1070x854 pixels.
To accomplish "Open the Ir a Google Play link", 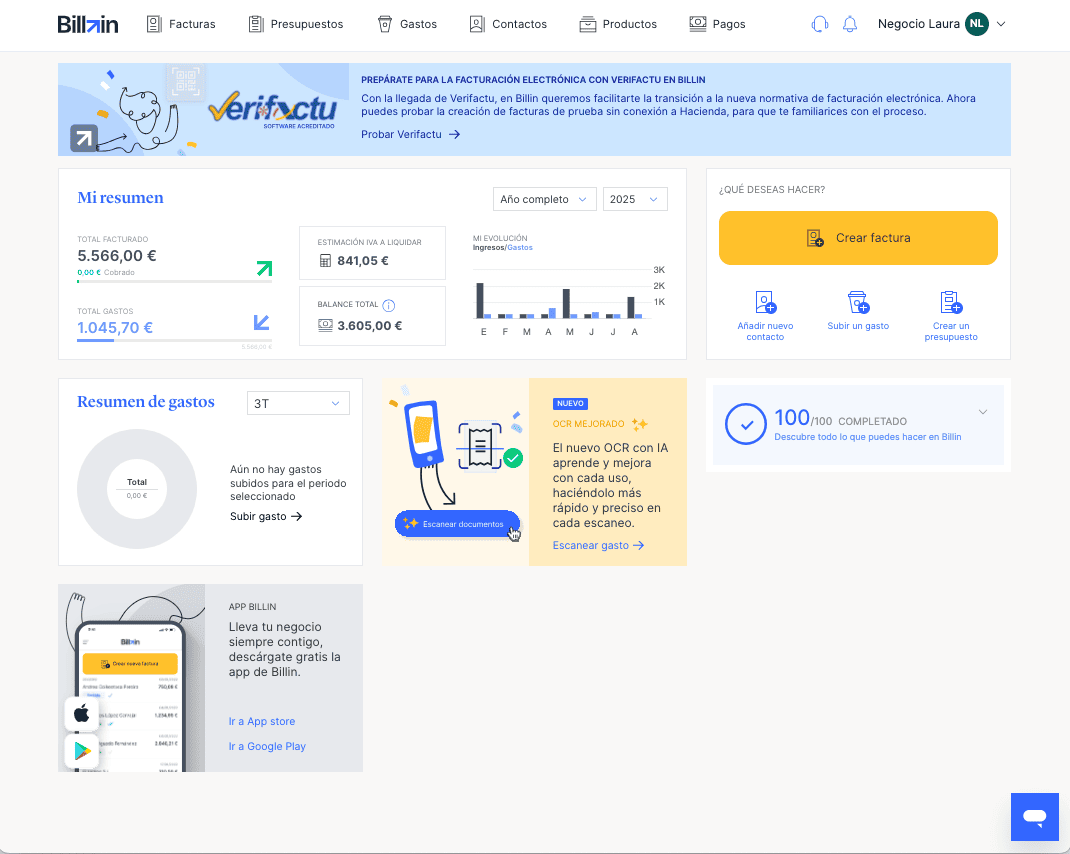I will point(267,747).
